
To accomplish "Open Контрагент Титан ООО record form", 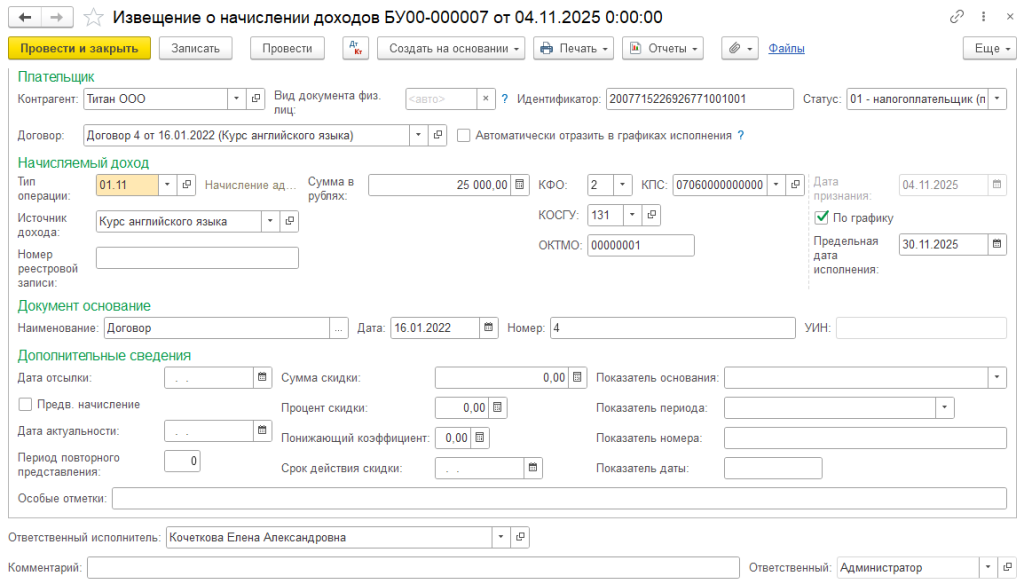I will coord(255,99).
